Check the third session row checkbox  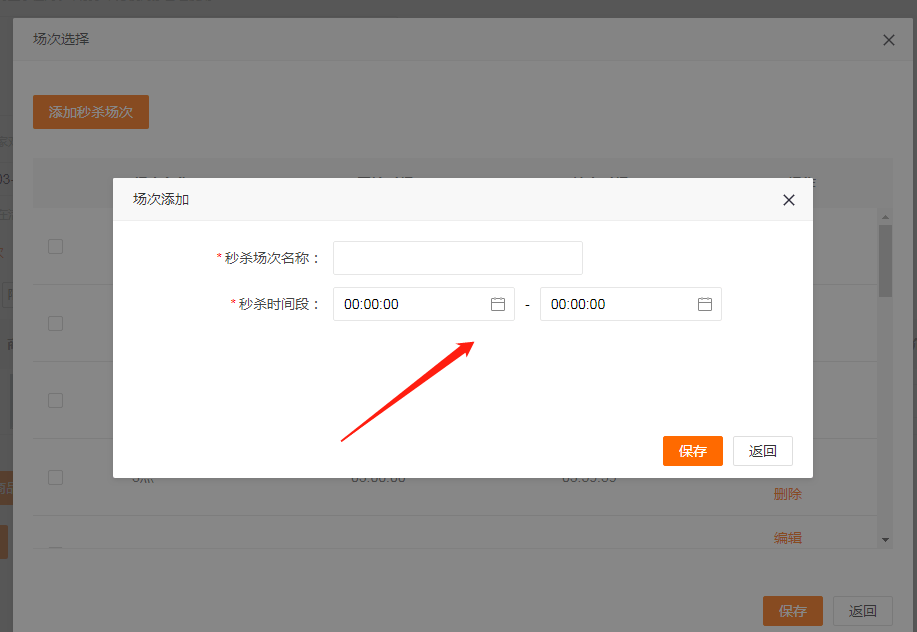(55, 400)
